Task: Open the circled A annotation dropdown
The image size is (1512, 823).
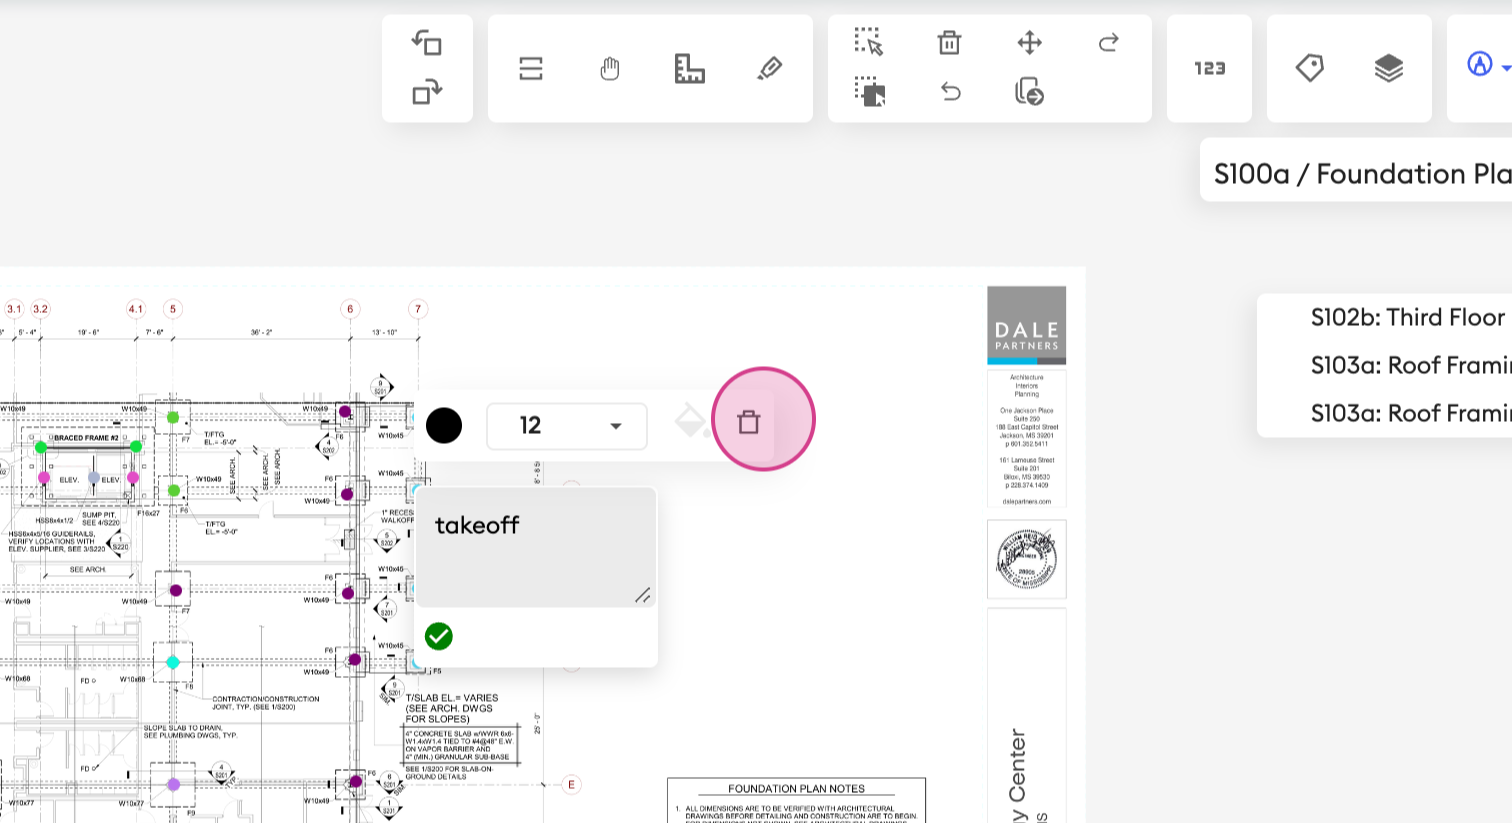Action: (x=1487, y=65)
